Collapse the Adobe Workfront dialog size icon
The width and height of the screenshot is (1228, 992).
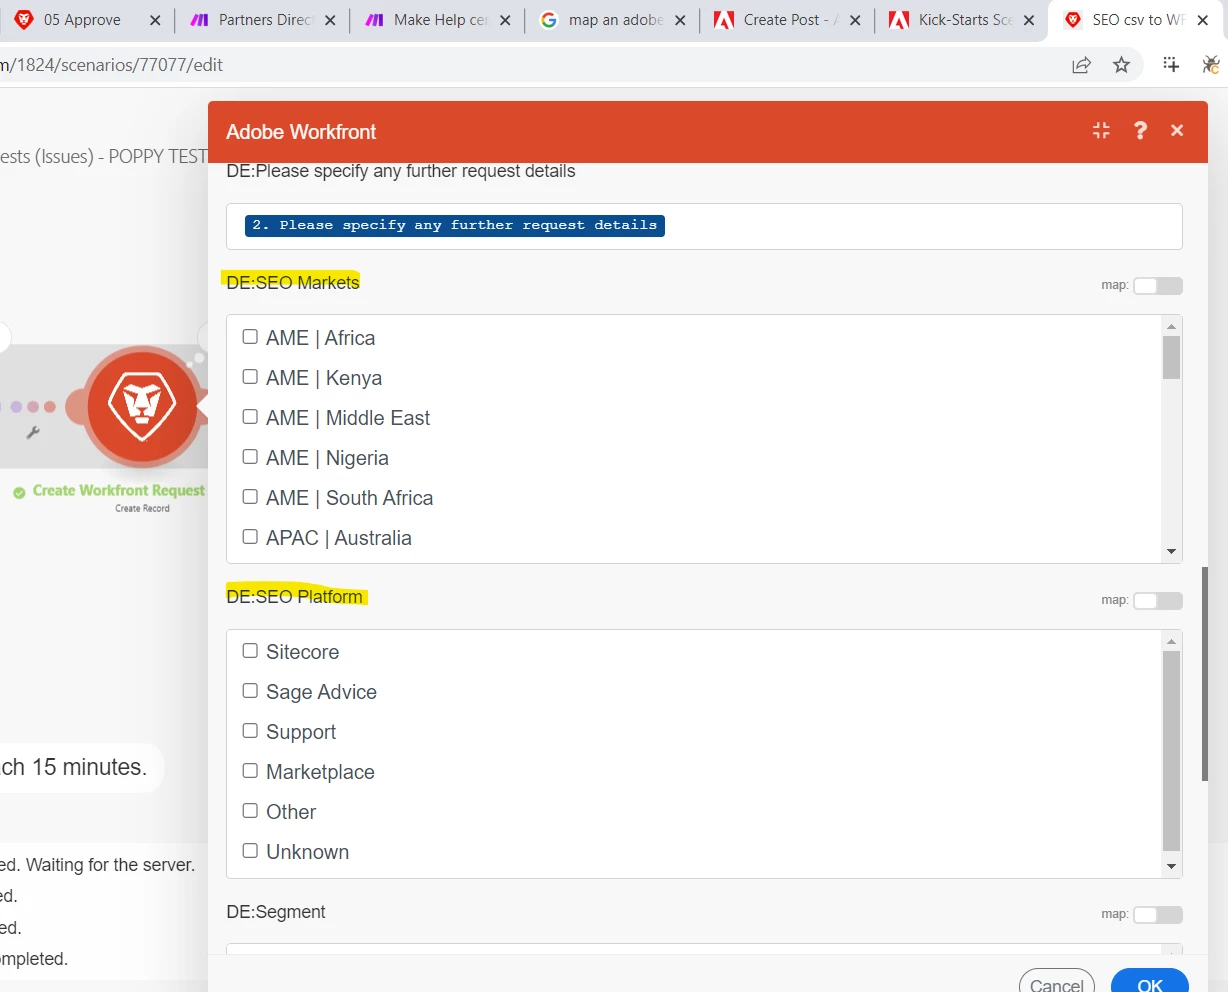[1101, 131]
